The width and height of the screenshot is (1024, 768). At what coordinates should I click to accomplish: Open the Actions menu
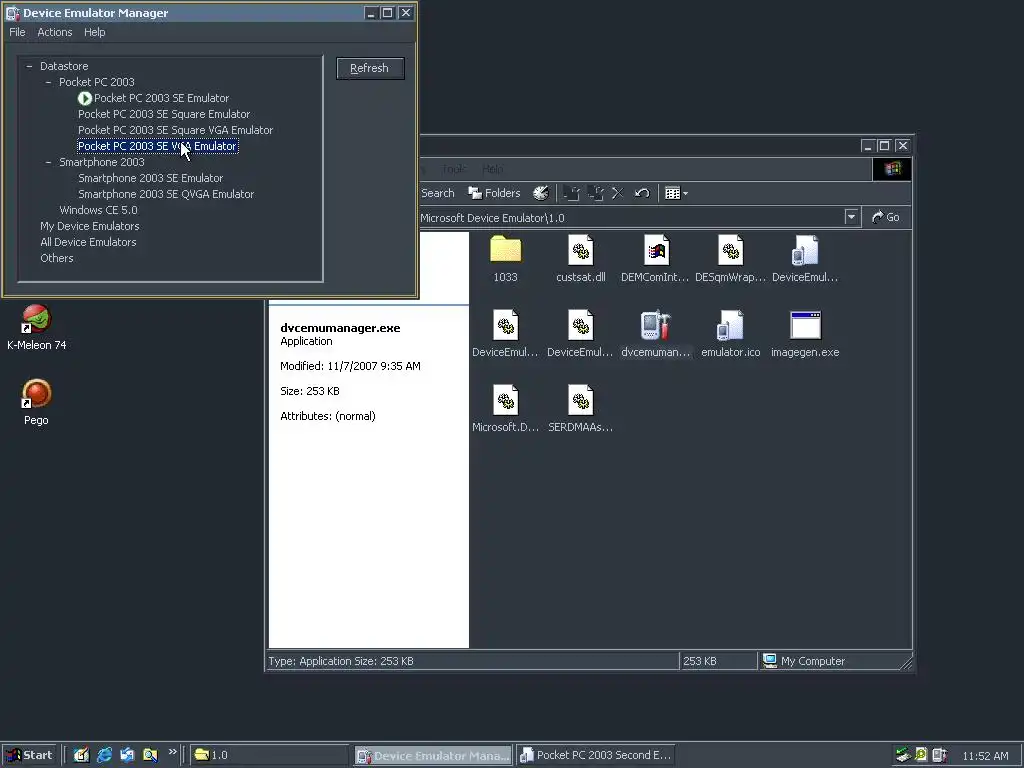(x=55, y=32)
